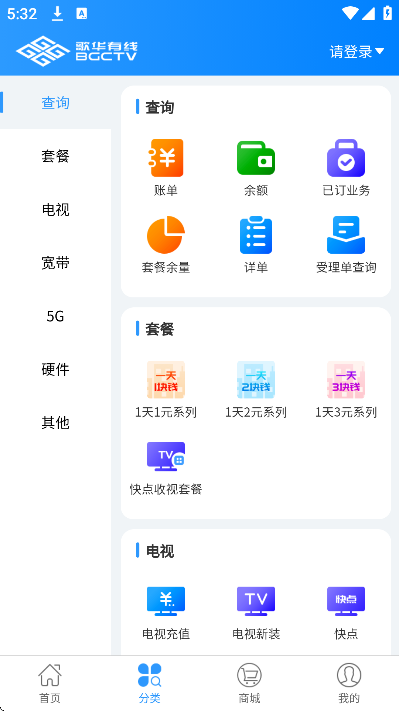The width and height of the screenshot is (399, 711).
Task: Open the 套餐余量 pie chart icon
Action: point(166,235)
